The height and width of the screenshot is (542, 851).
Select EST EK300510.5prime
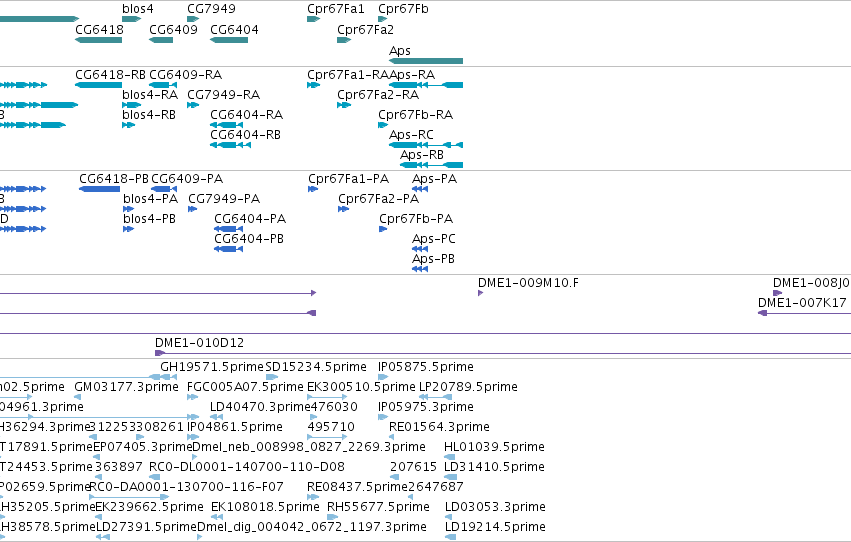tap(361, 387)
